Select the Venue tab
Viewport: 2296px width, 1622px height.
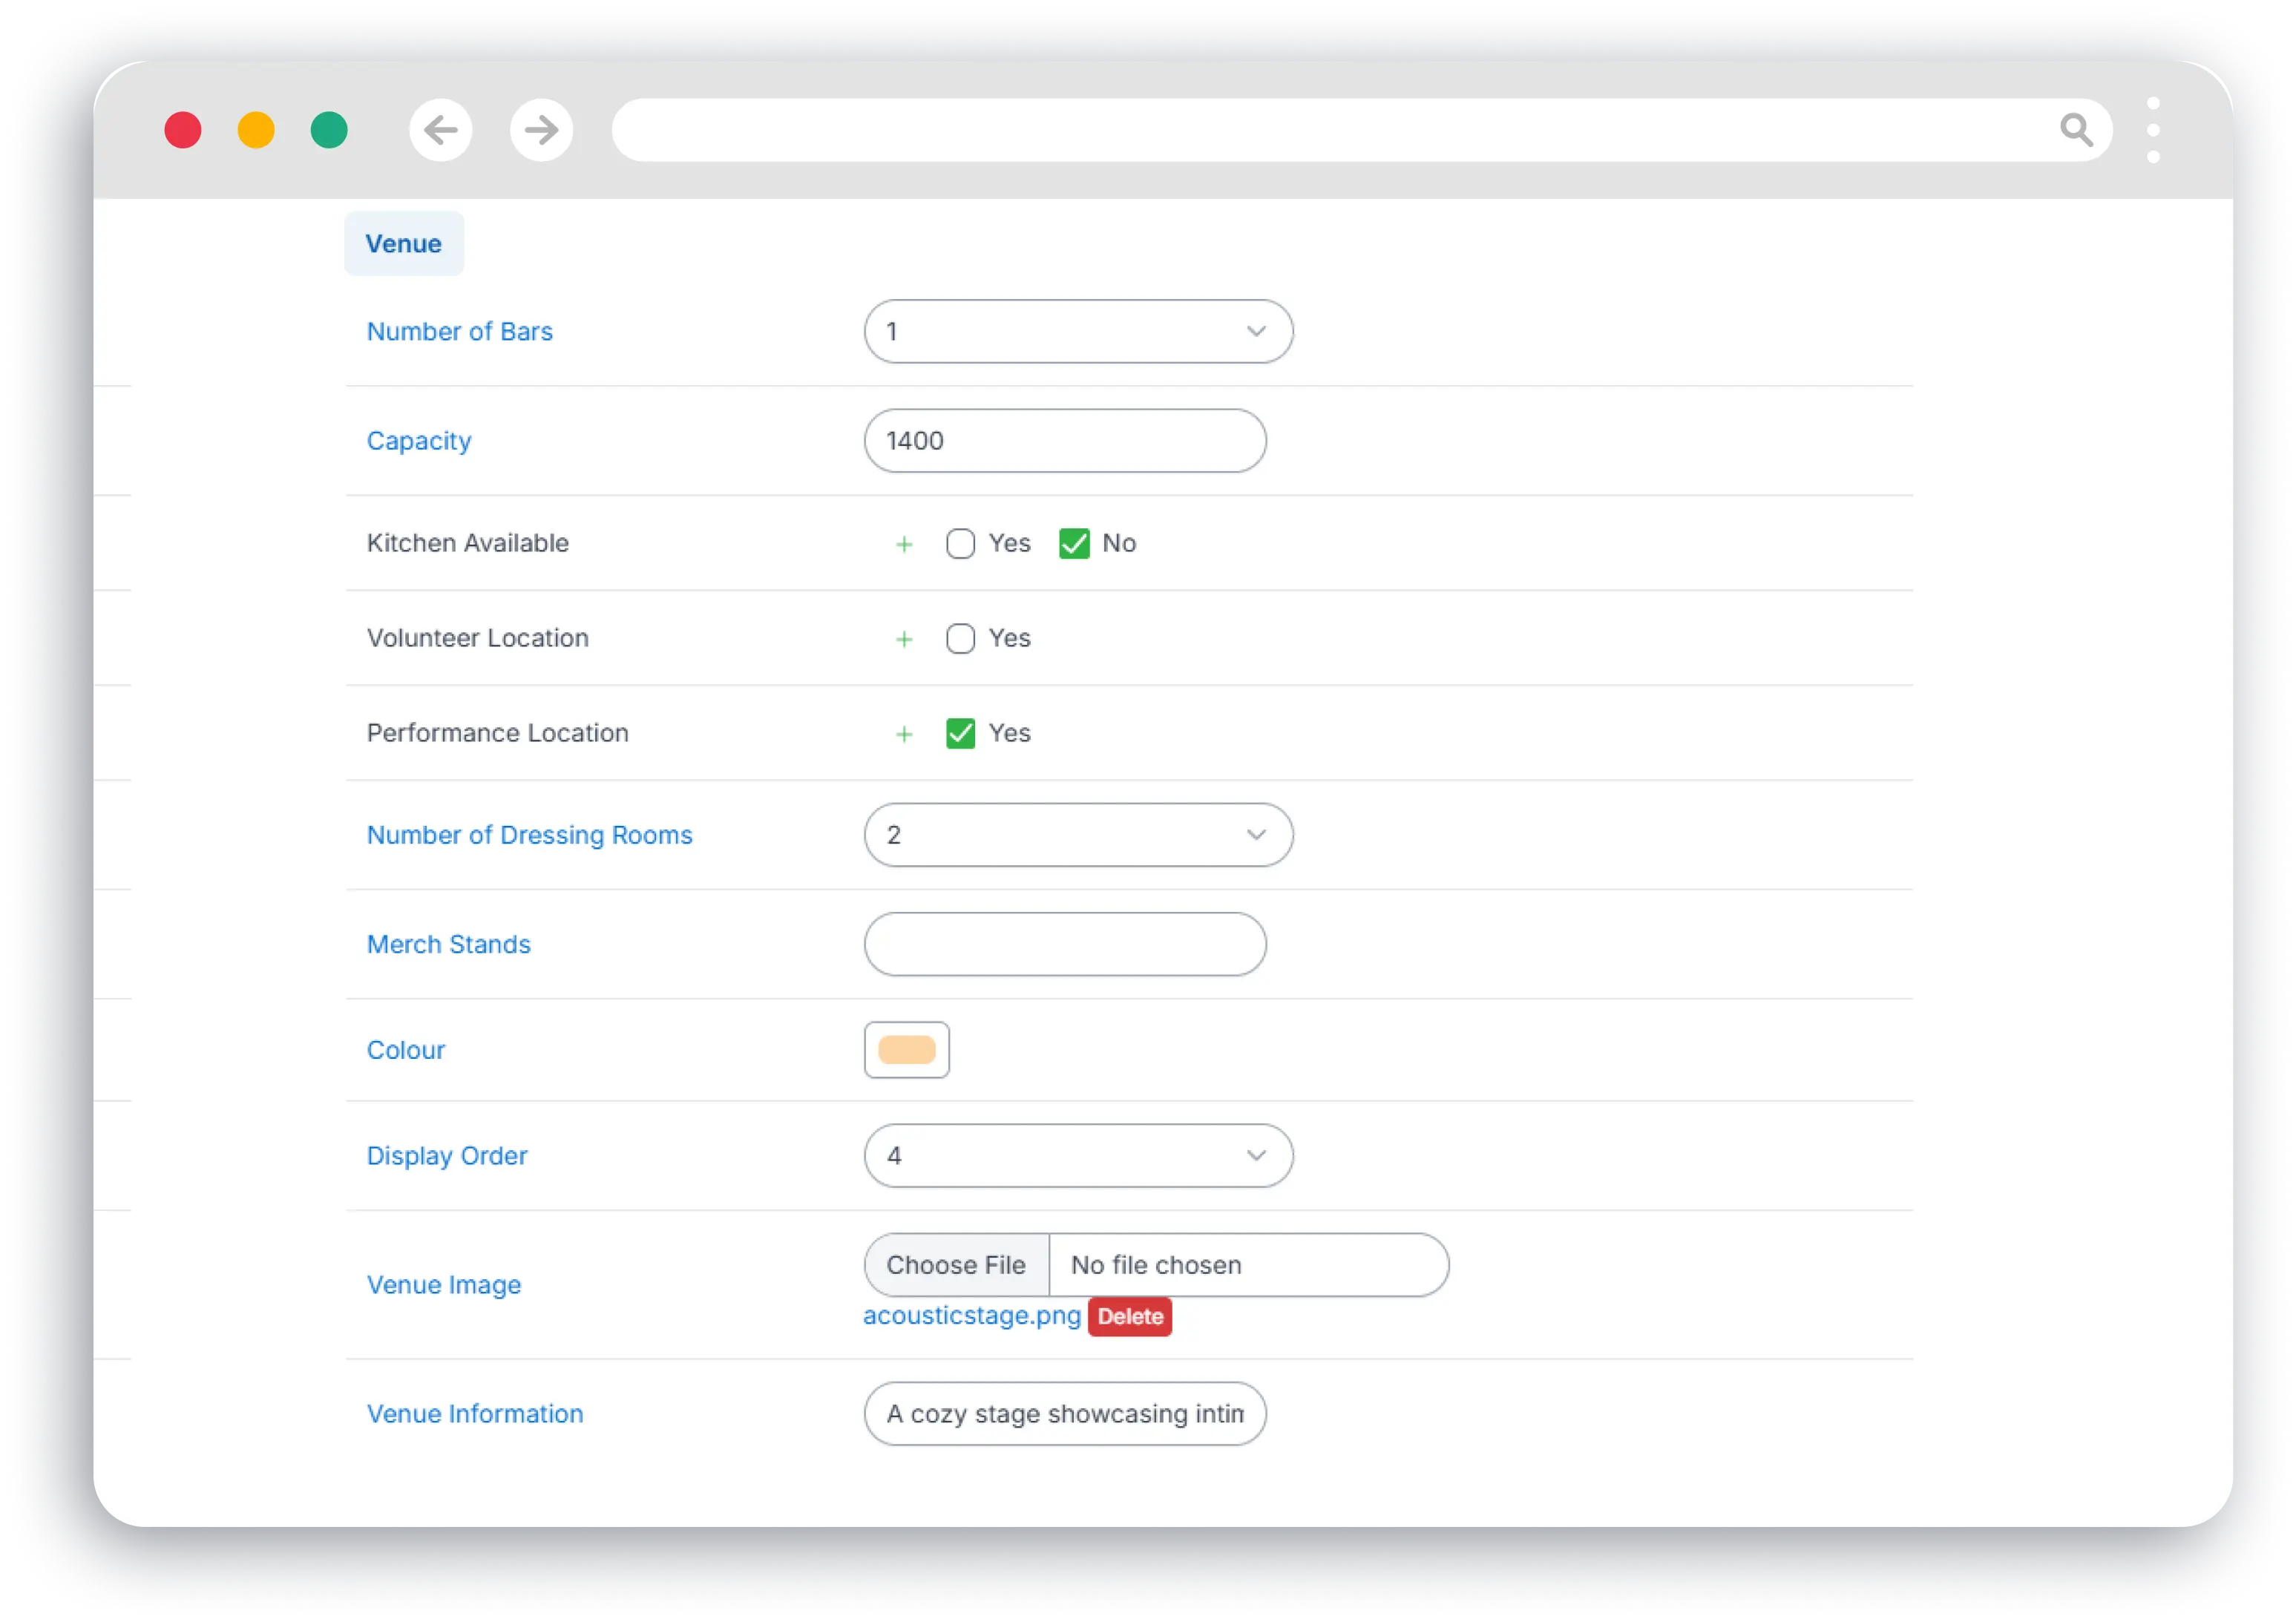pyautogui.click(x=403, y=243)
